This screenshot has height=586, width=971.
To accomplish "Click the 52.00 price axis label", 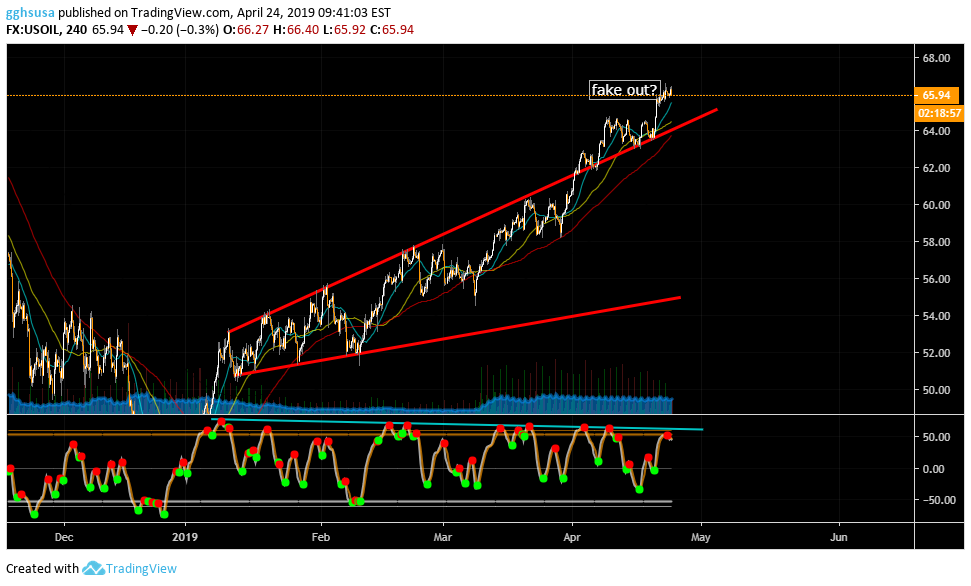I will (x=936, y=353).
